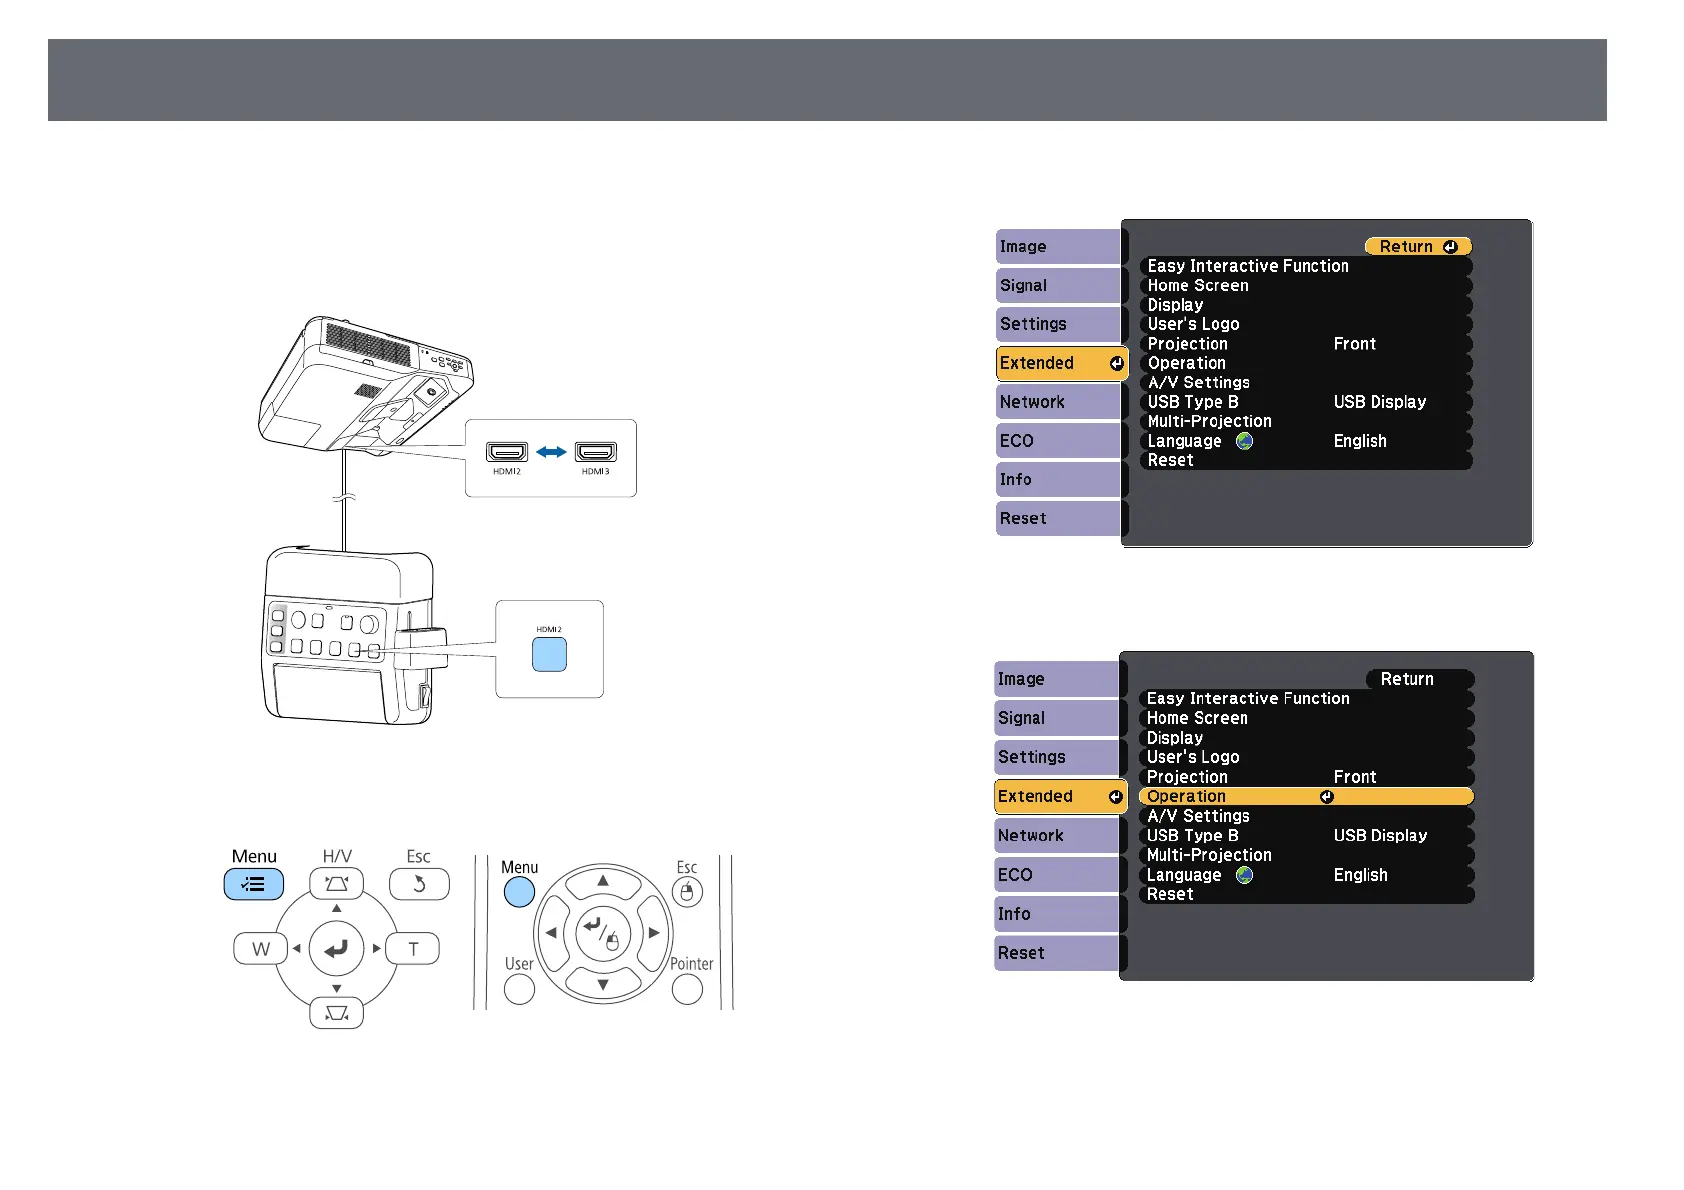Click the up arrow on the remote dial
Image resolution: width=1684 pixels, height=1190 pixels.
pyautogui.click(x=603, y=881)
